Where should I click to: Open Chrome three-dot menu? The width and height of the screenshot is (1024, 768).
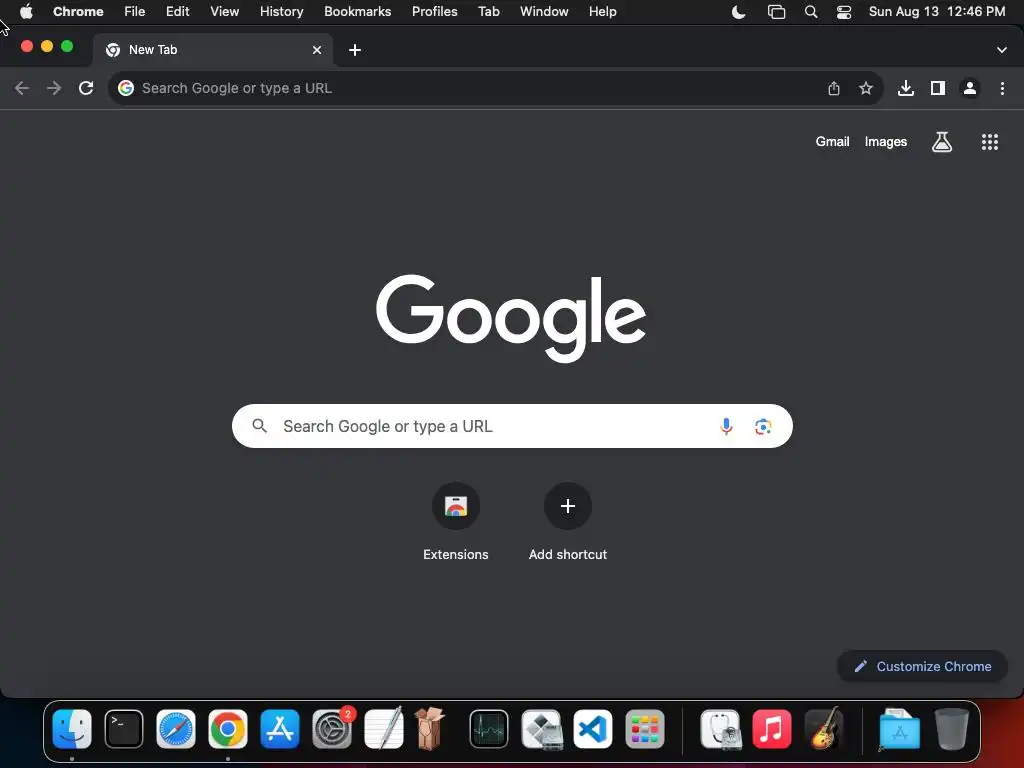pos(1002,88)
